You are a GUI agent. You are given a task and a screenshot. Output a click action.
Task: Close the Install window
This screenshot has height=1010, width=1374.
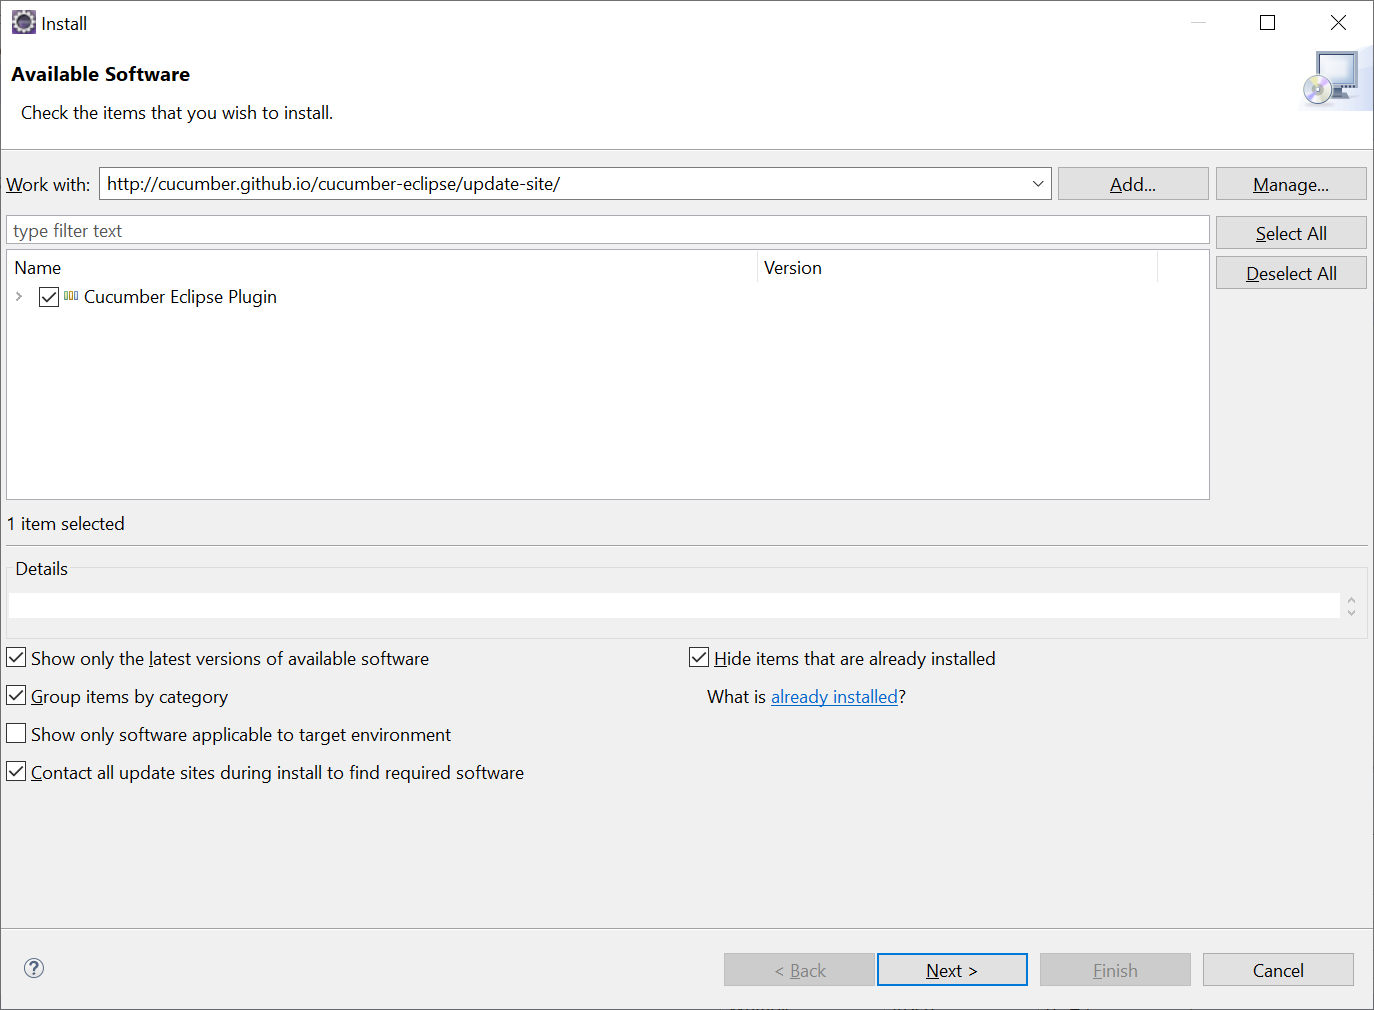click(x=1338, y=23)
